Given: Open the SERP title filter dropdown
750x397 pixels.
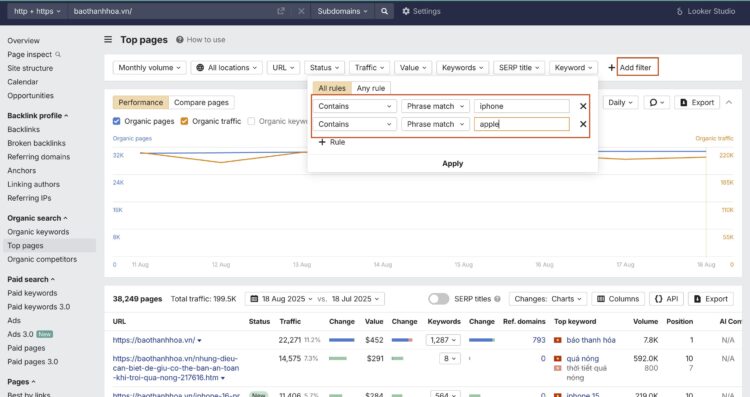Looking at the screenshot, I should [x=518, y=67].
